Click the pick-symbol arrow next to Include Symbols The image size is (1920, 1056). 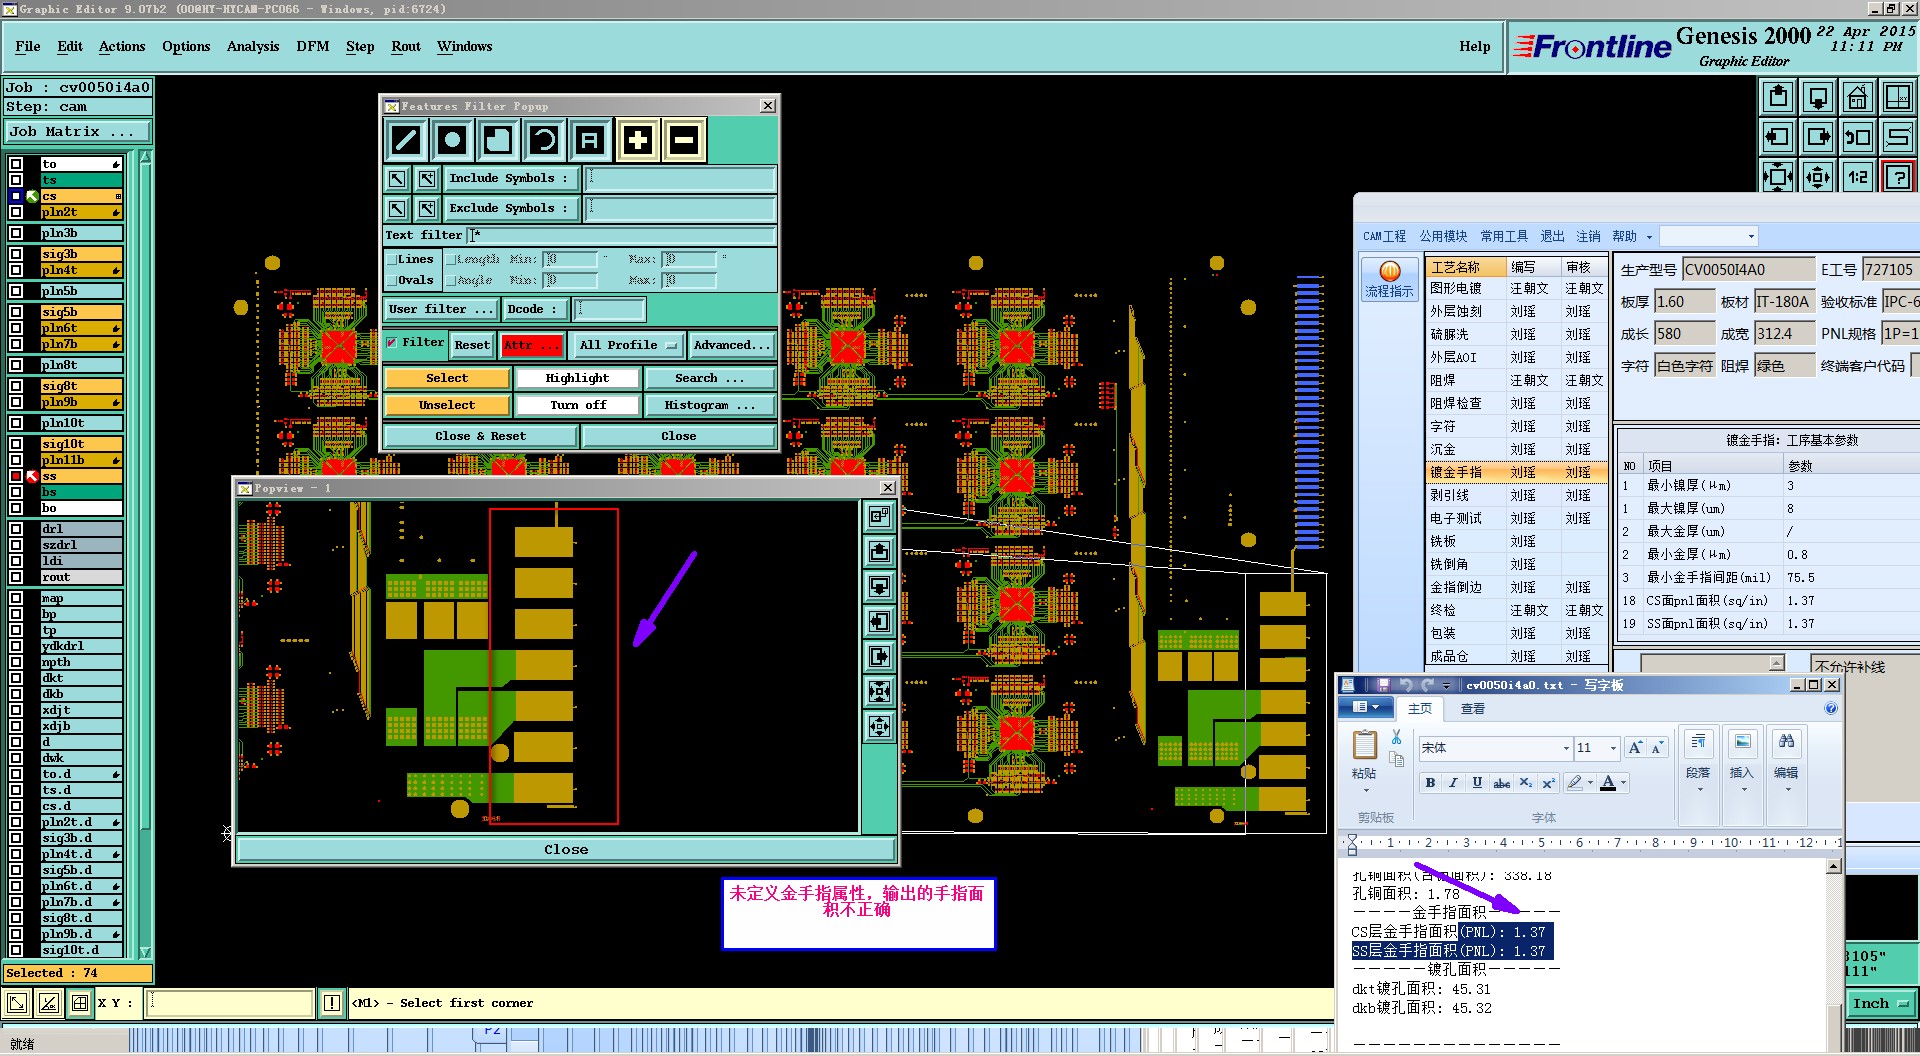[397, 179]
